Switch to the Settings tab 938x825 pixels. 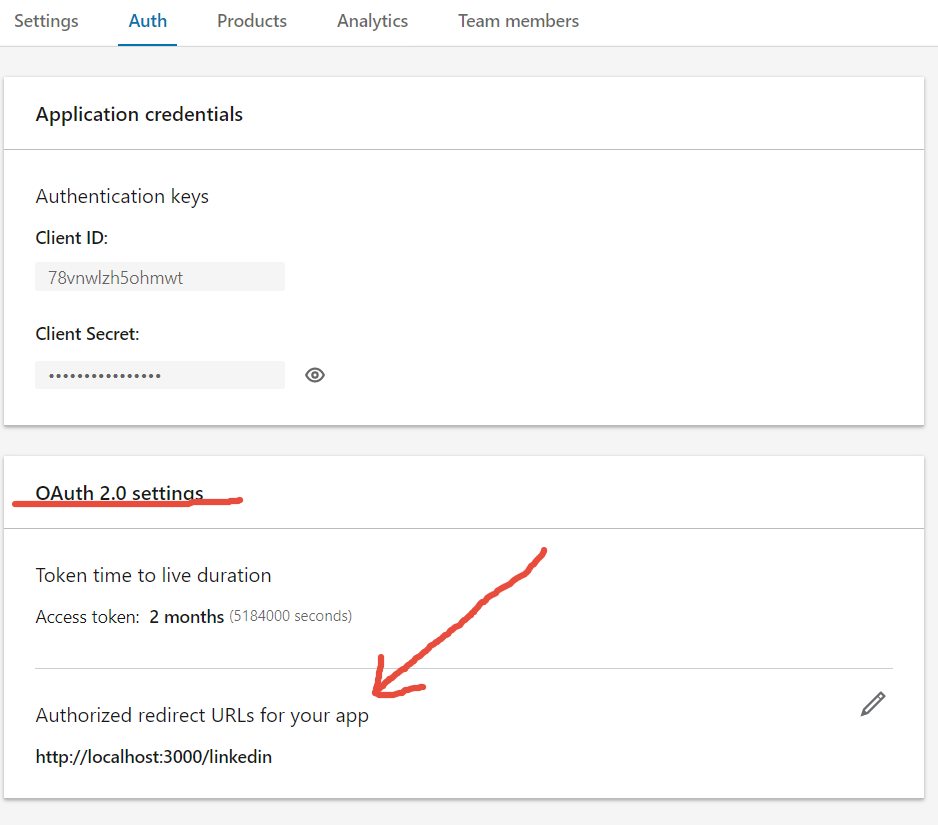[x=46, y=21]
